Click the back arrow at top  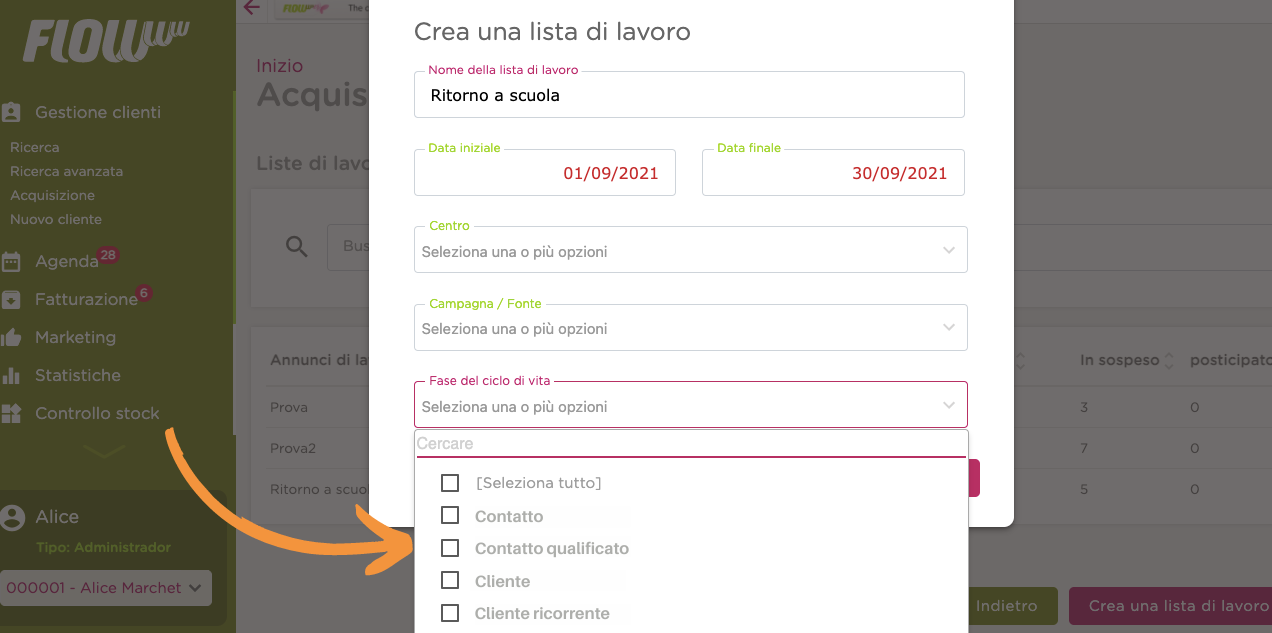pyautogui.click(x=252, y=8)
